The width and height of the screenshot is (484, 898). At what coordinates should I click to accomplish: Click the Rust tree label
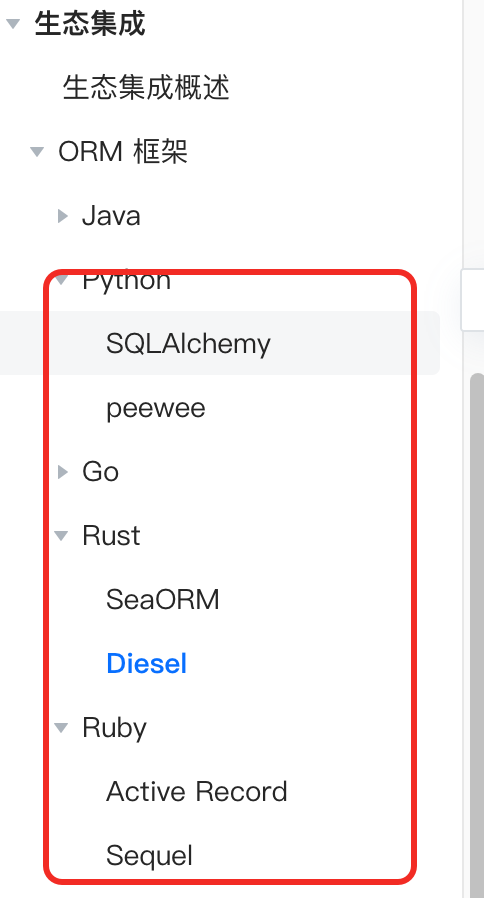click(111, 536)
